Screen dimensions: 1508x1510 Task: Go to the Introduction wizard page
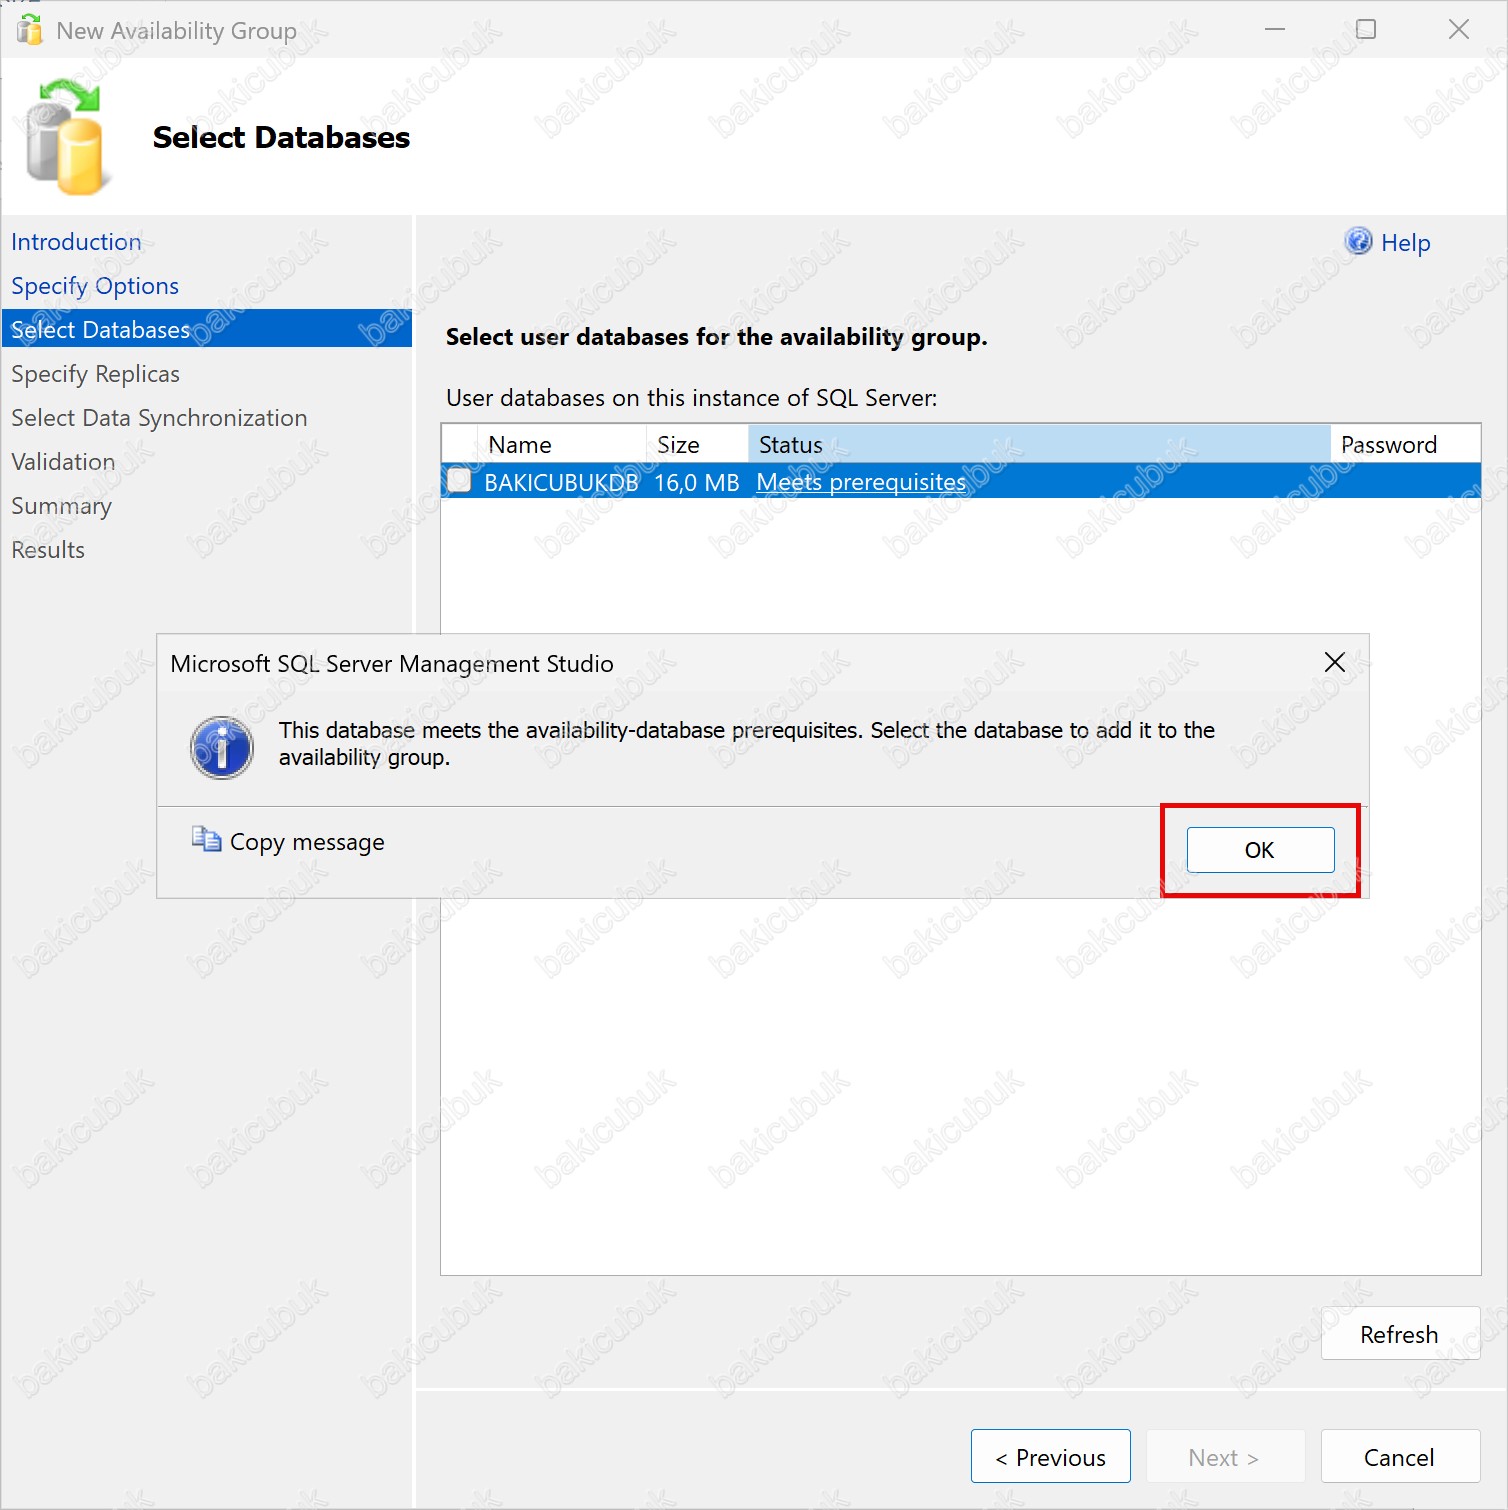point(76,242)
